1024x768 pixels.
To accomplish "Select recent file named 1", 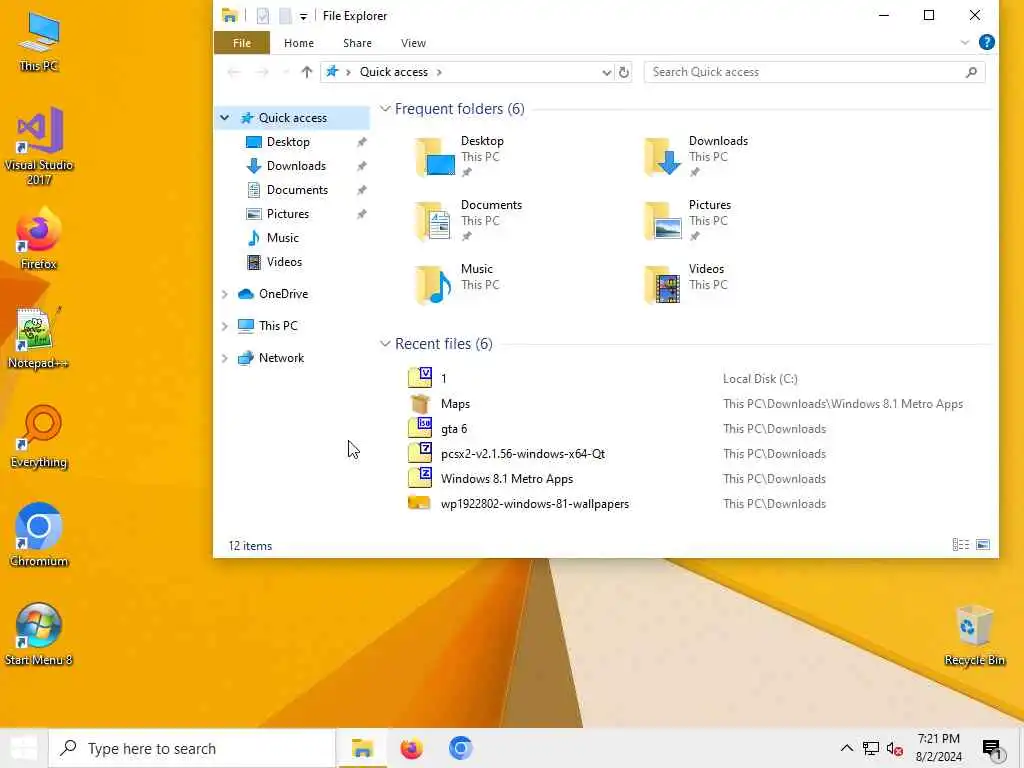I will pyautogui.click(x=443, y=379).
